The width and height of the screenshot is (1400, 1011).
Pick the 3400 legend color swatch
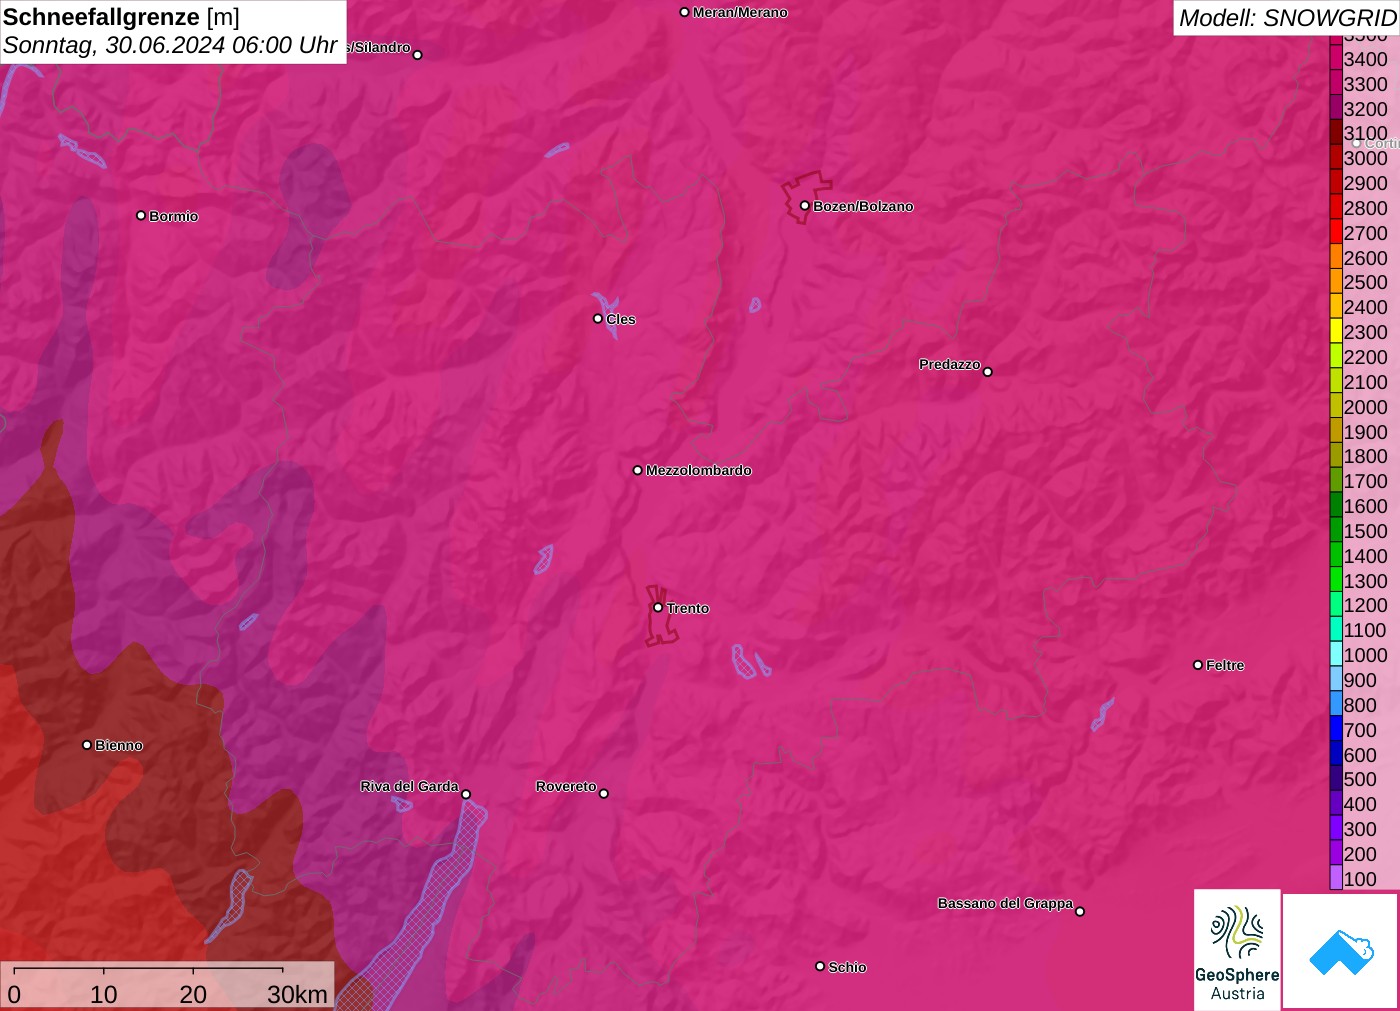coord(1336,58)
